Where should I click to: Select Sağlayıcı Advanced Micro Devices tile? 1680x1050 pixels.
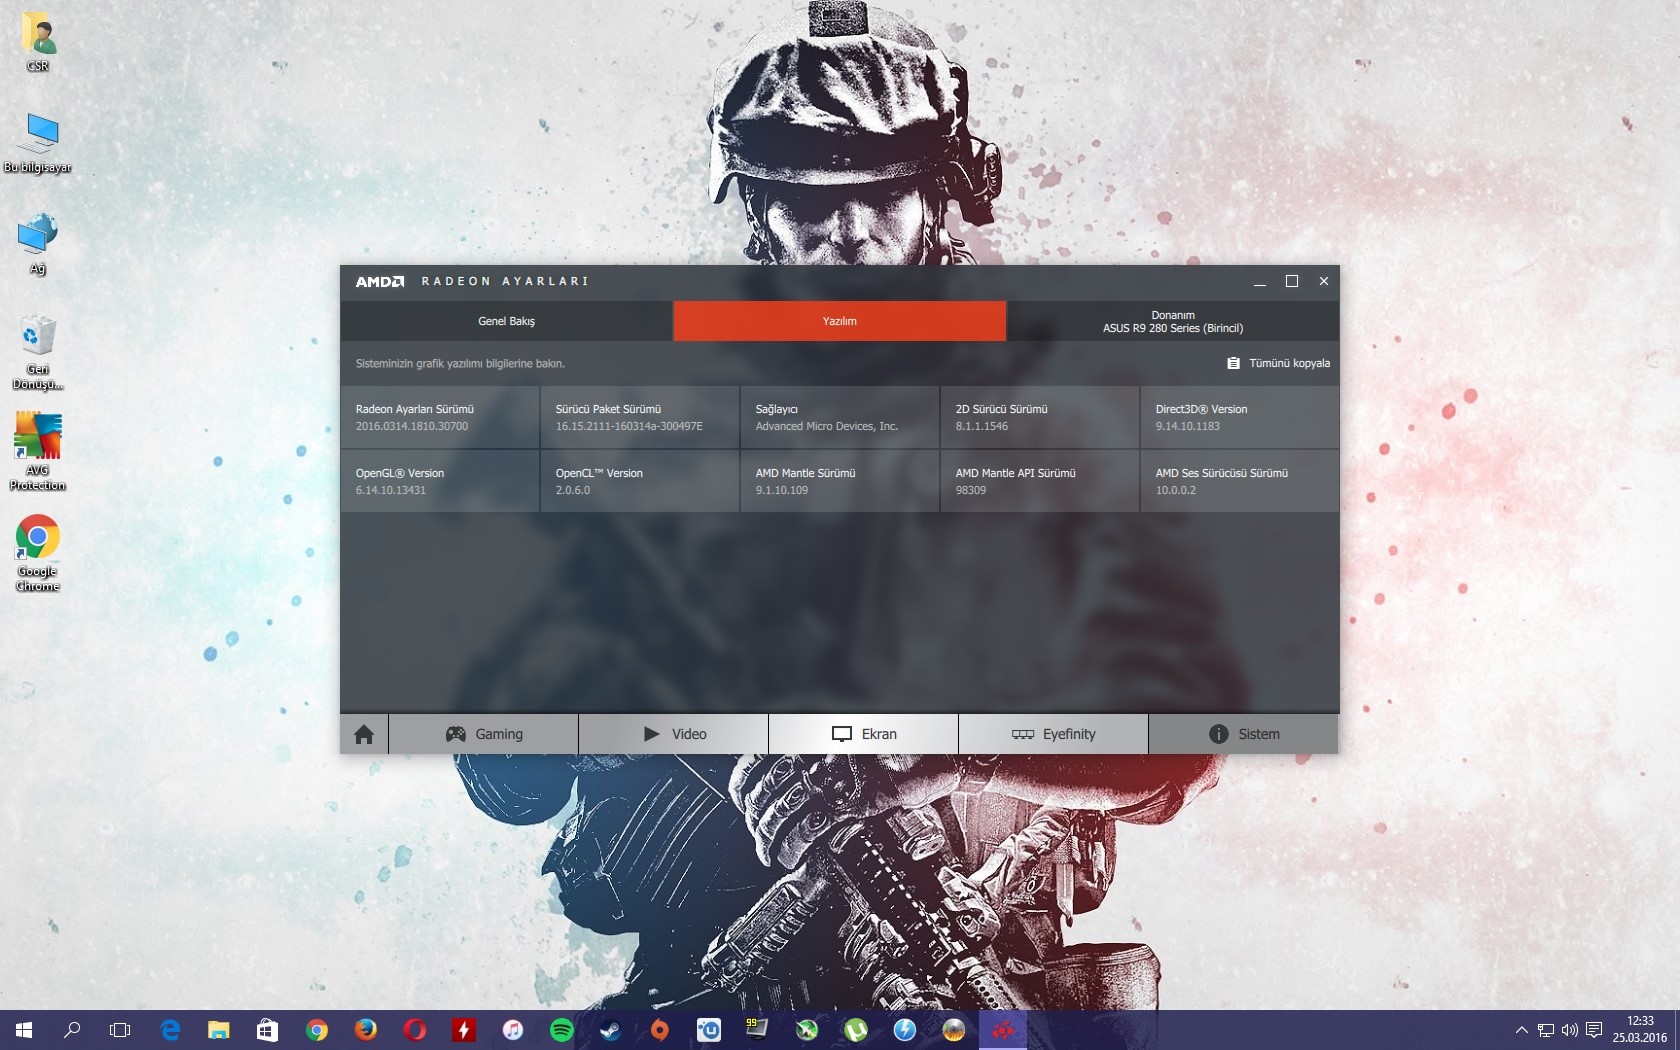[840, 417]
